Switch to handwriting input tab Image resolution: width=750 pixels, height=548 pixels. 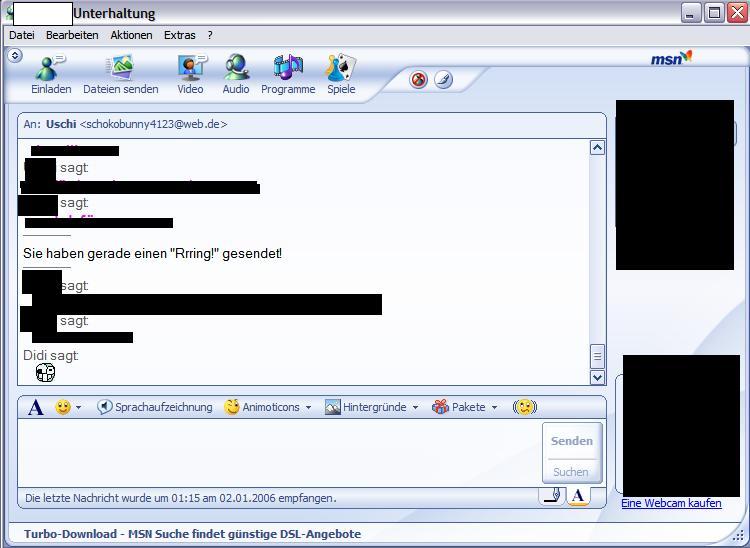pos(553,496)
